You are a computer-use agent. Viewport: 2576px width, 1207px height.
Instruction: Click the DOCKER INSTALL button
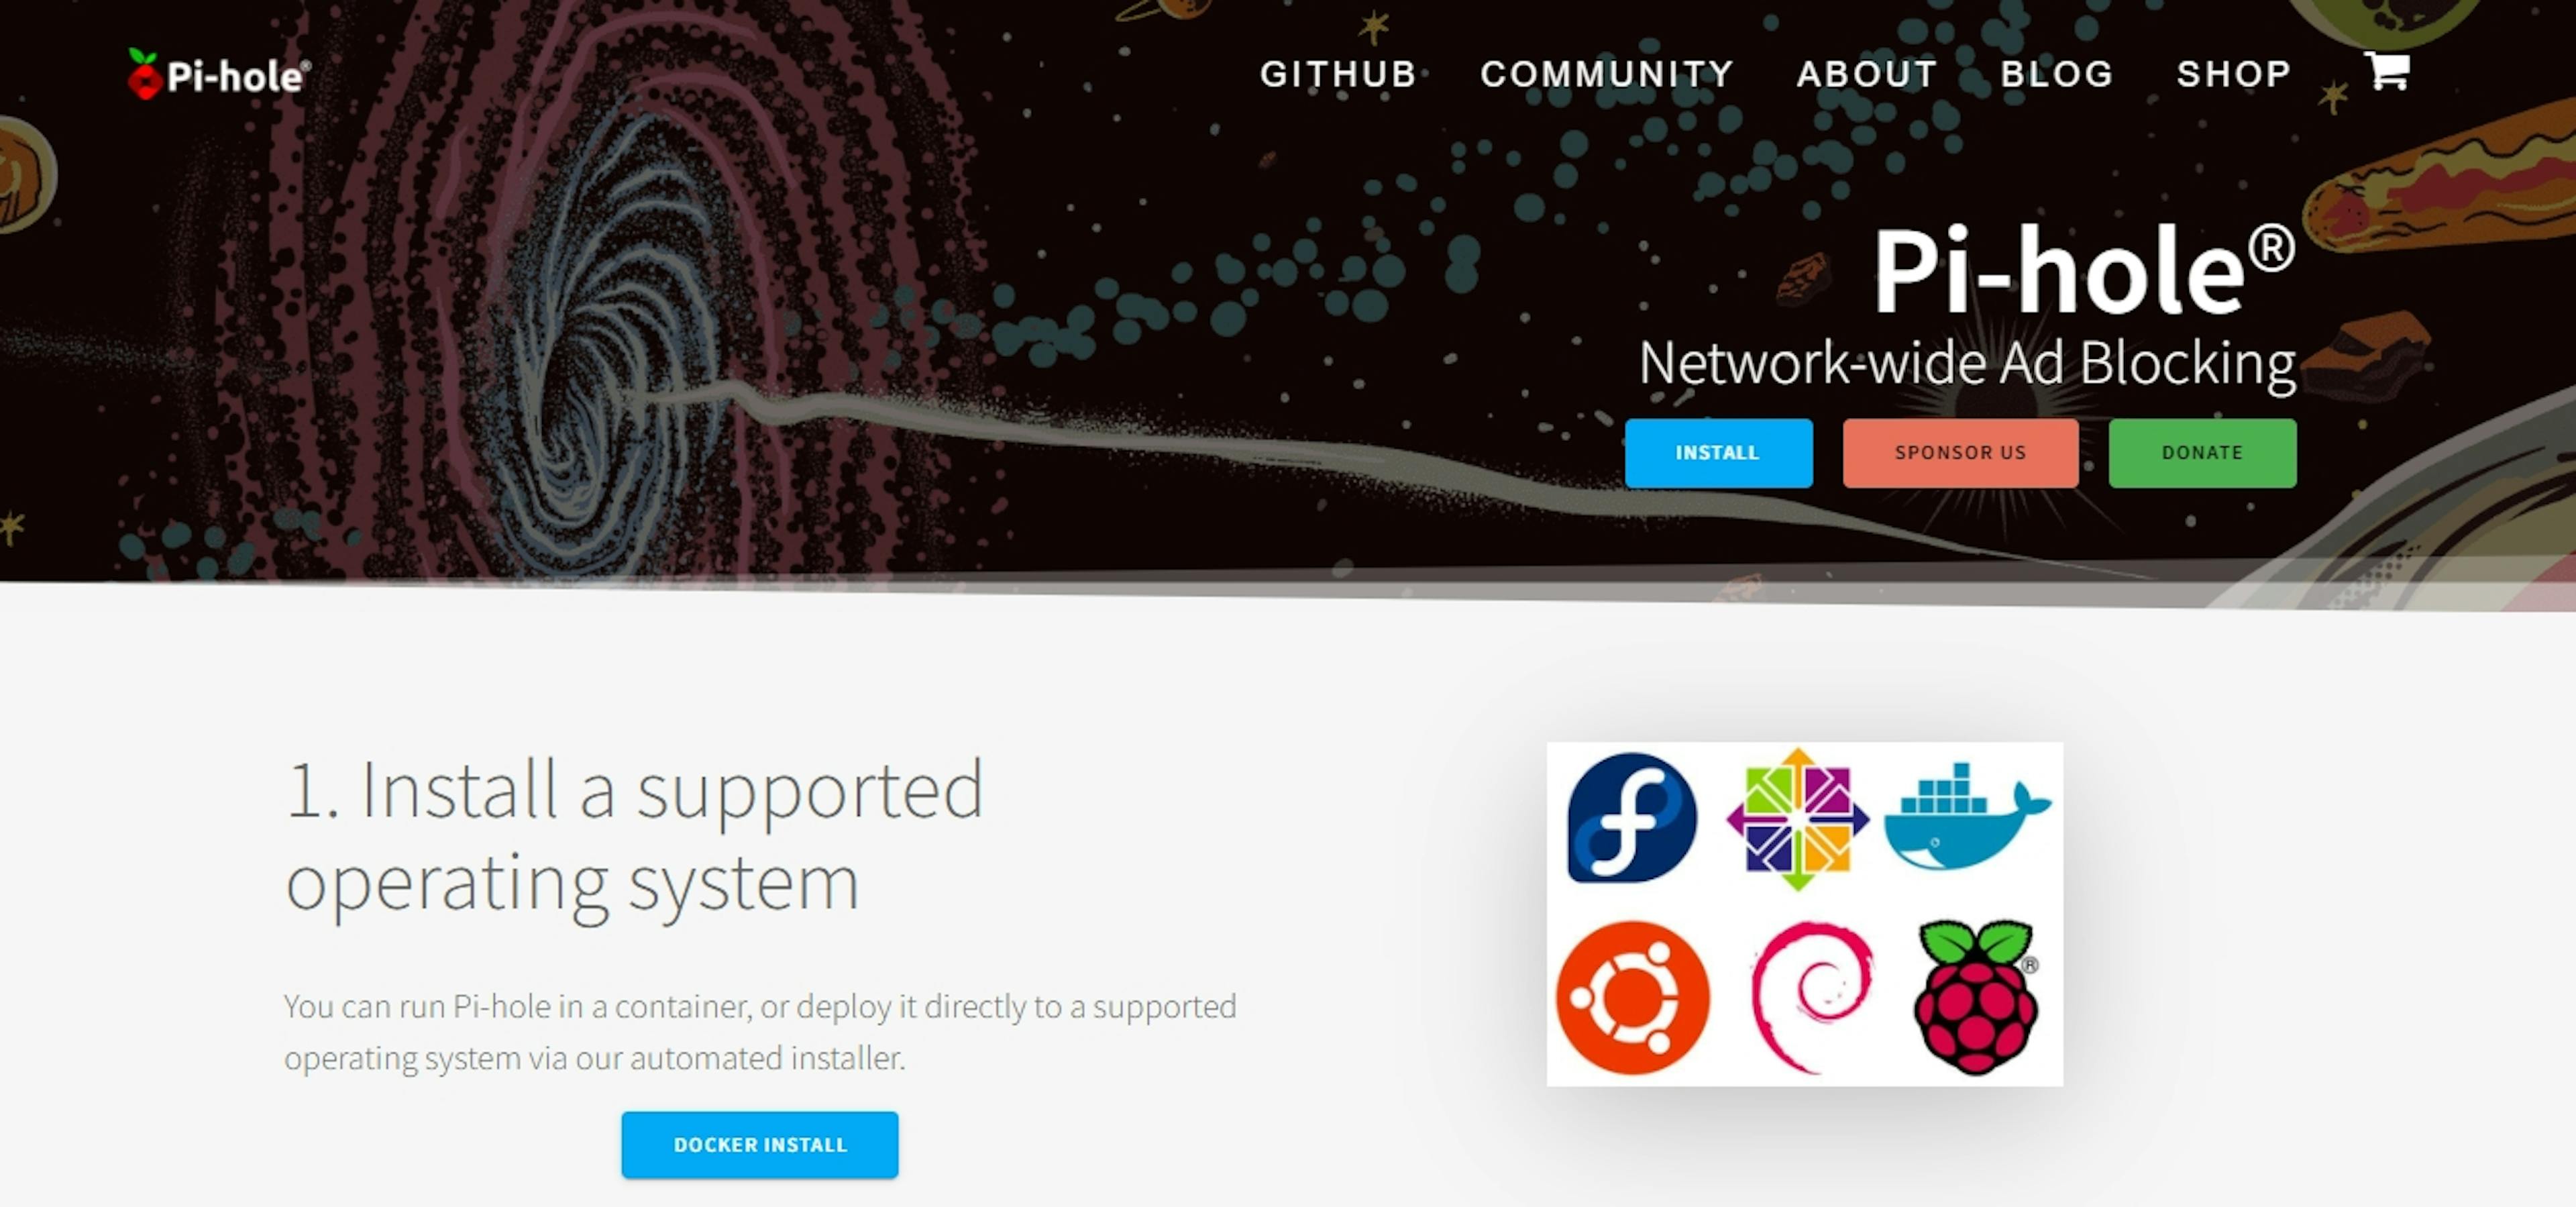click(x=760, y=1145)
